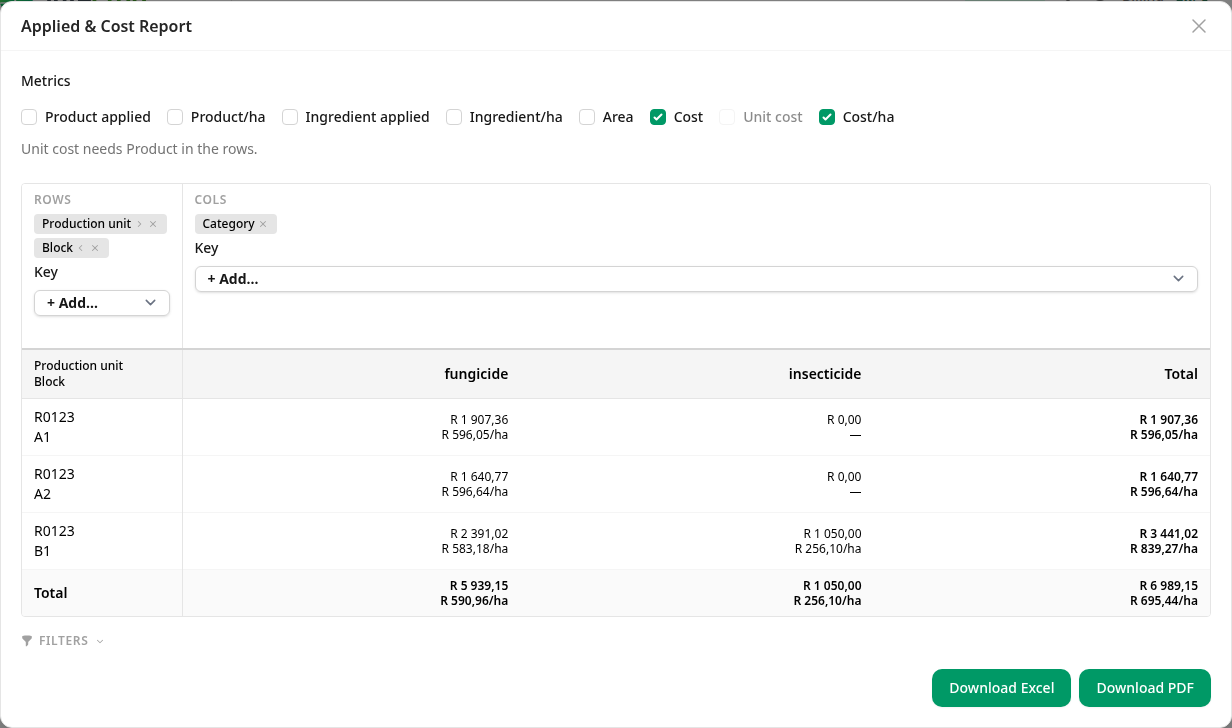Expand the FILTERS section chevron
Screen dimensions: 1232x728
coord(100,641)
